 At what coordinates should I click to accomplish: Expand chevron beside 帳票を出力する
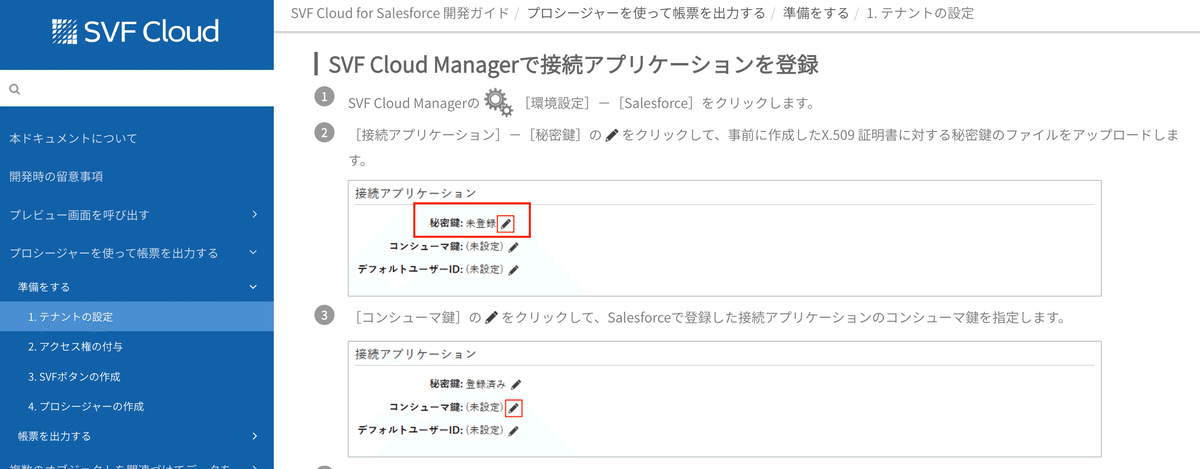coord(255,435)
